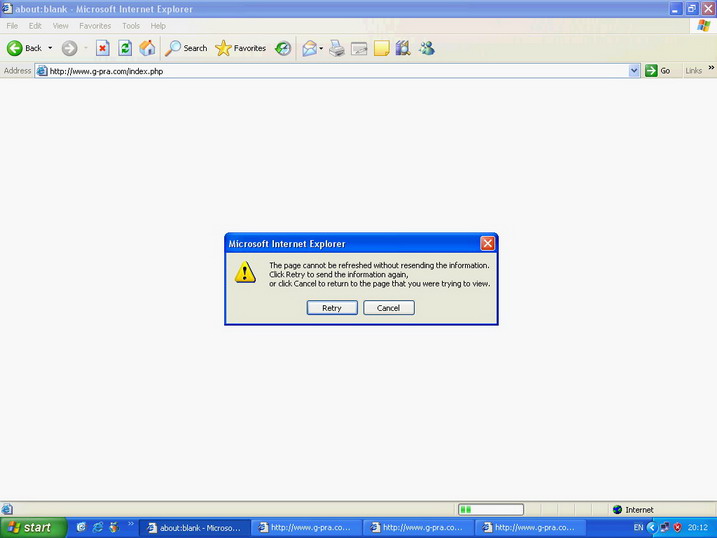Open the View menu
Viewport: 717px width, 538px height.
pos(61,26)
